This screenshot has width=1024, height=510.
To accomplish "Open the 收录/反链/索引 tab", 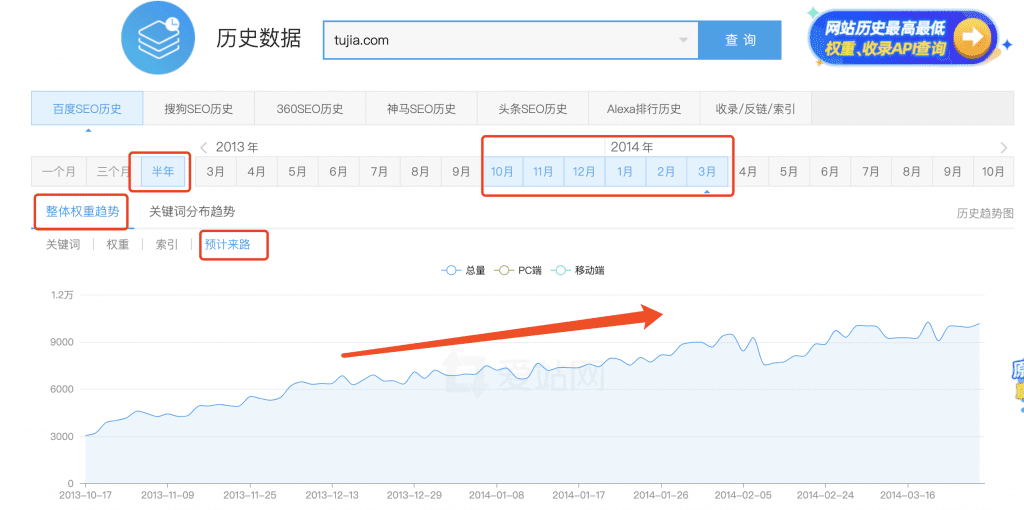I will pyautogui.click(x=756, y=109).
